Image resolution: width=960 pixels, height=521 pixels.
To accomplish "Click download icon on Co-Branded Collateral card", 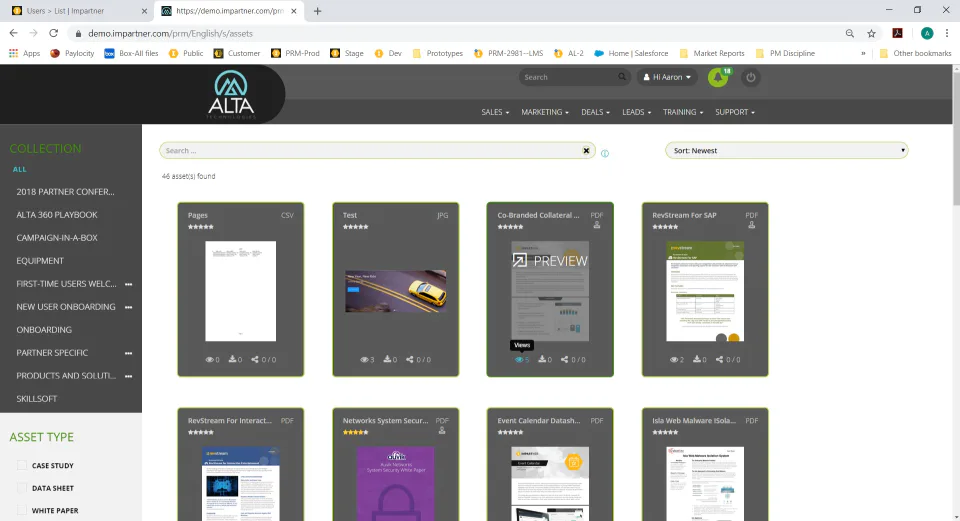I will point(542,359).
